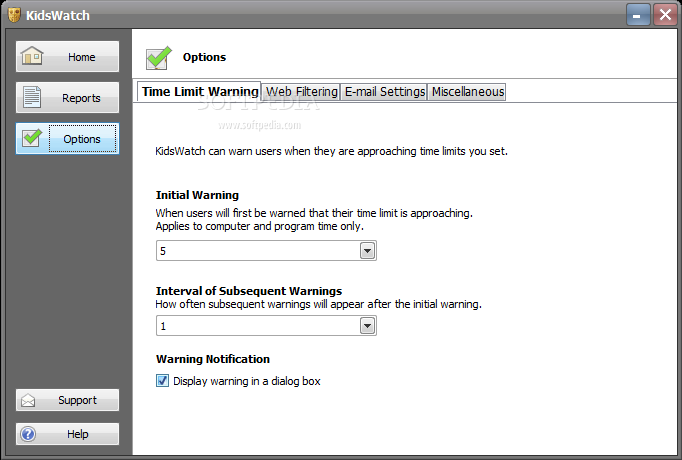
Task: Expand the Interval of Subsequent Warnings arrow
Action: (368, 326)
